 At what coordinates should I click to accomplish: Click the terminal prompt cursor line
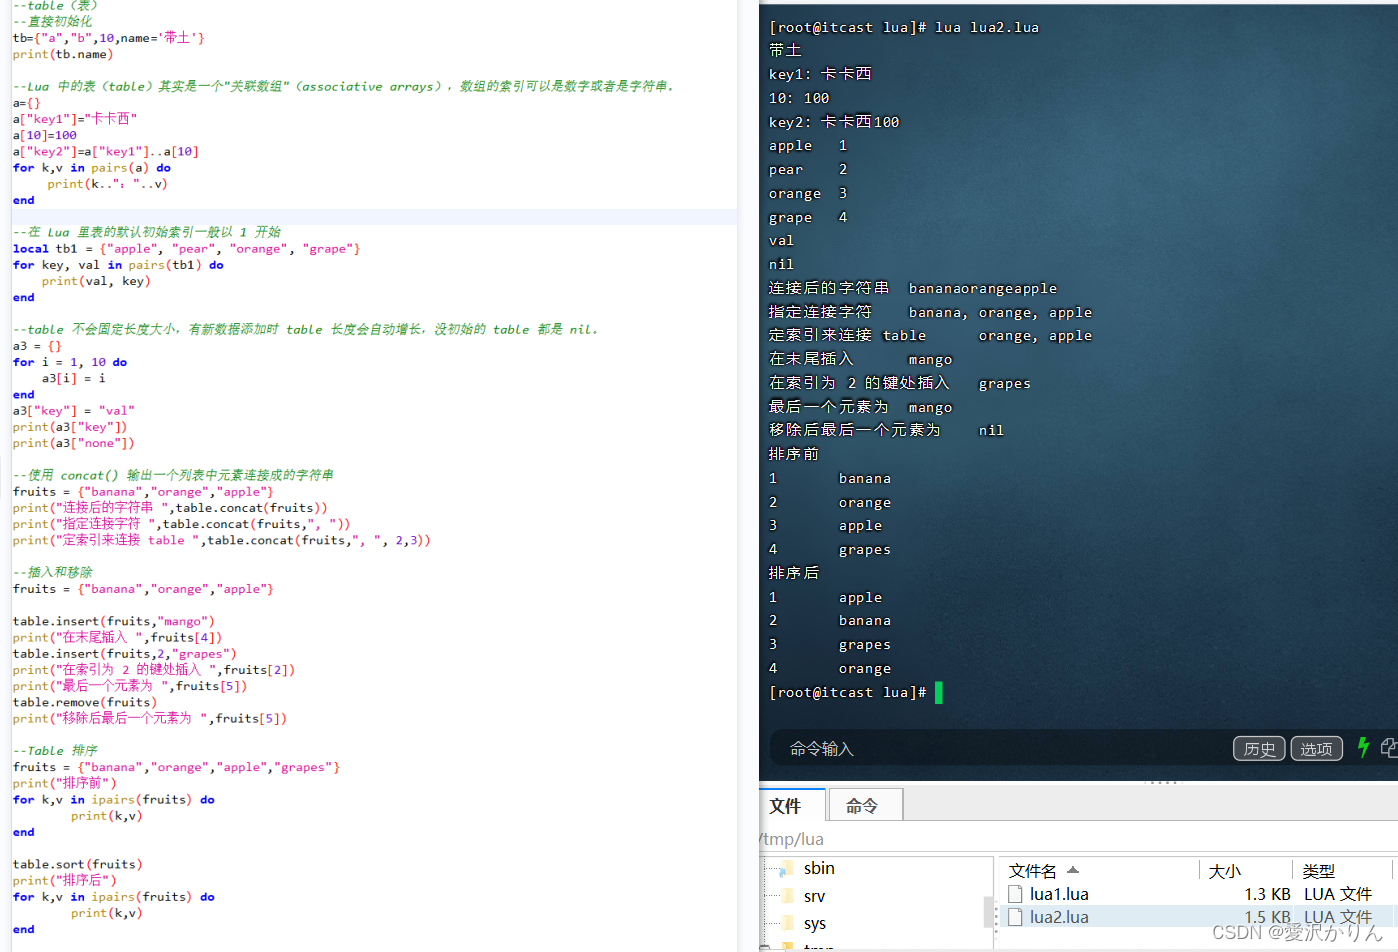(855, 692)
